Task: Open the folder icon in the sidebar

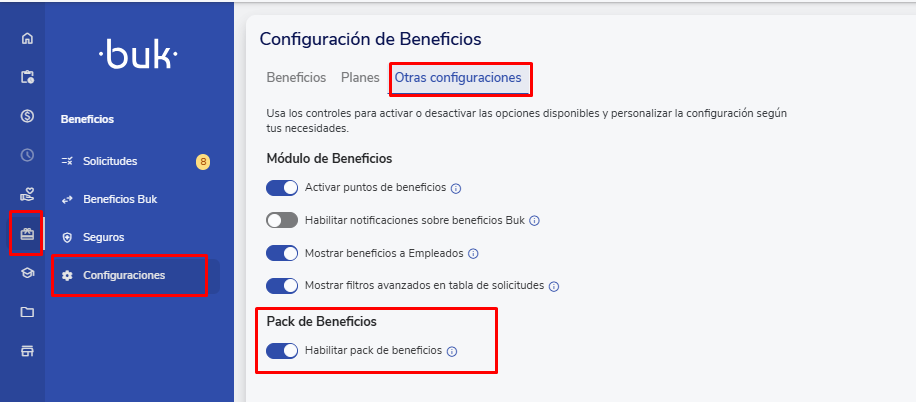Action: [x=27, y=312]
